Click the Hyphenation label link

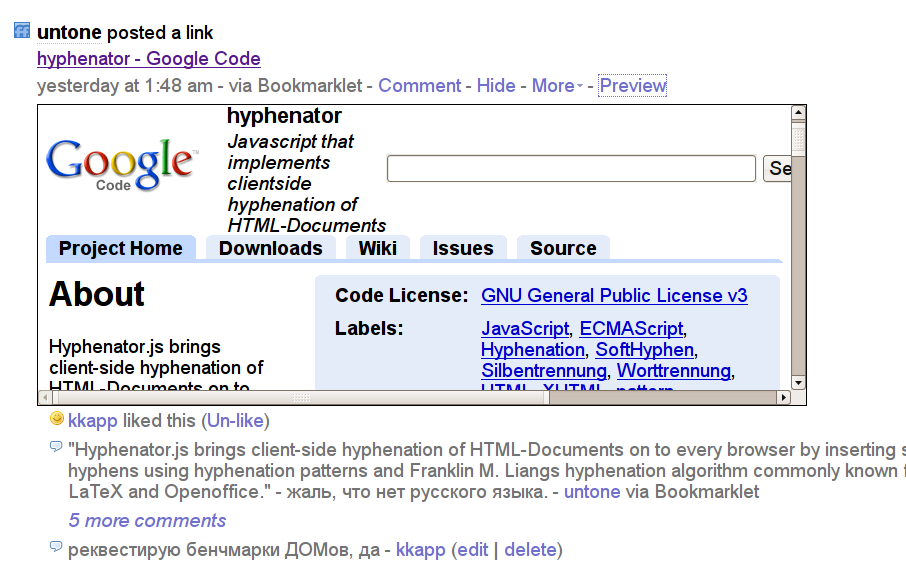pyautogui.click(x=533, y=350)
